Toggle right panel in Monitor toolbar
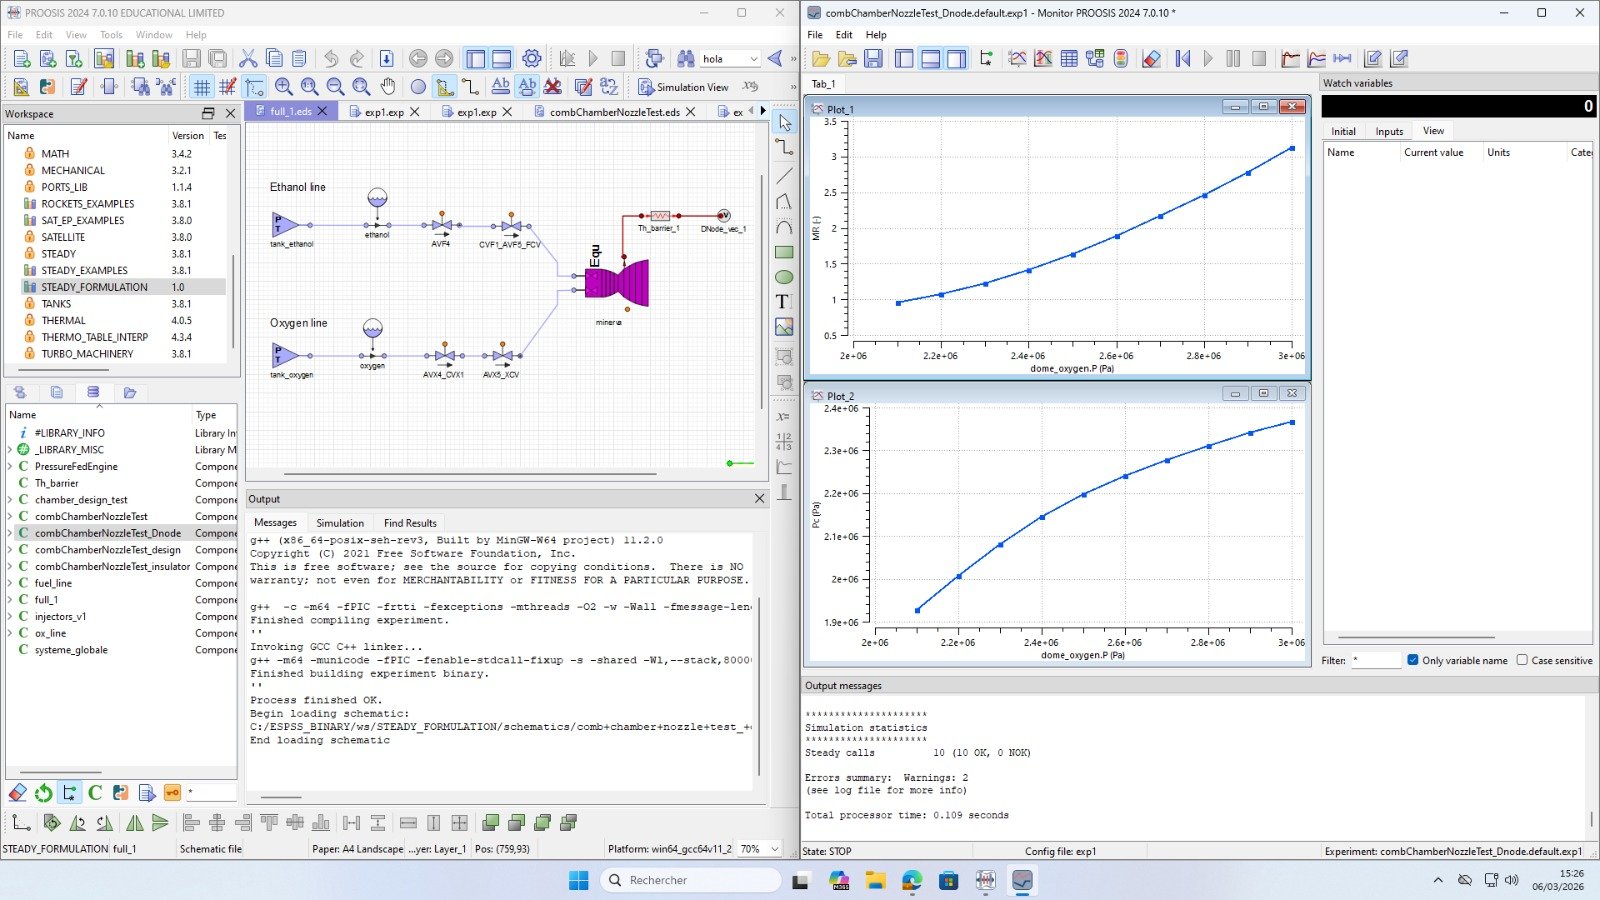The height and width of the screenshot is (900, 1600). [956, 59]
